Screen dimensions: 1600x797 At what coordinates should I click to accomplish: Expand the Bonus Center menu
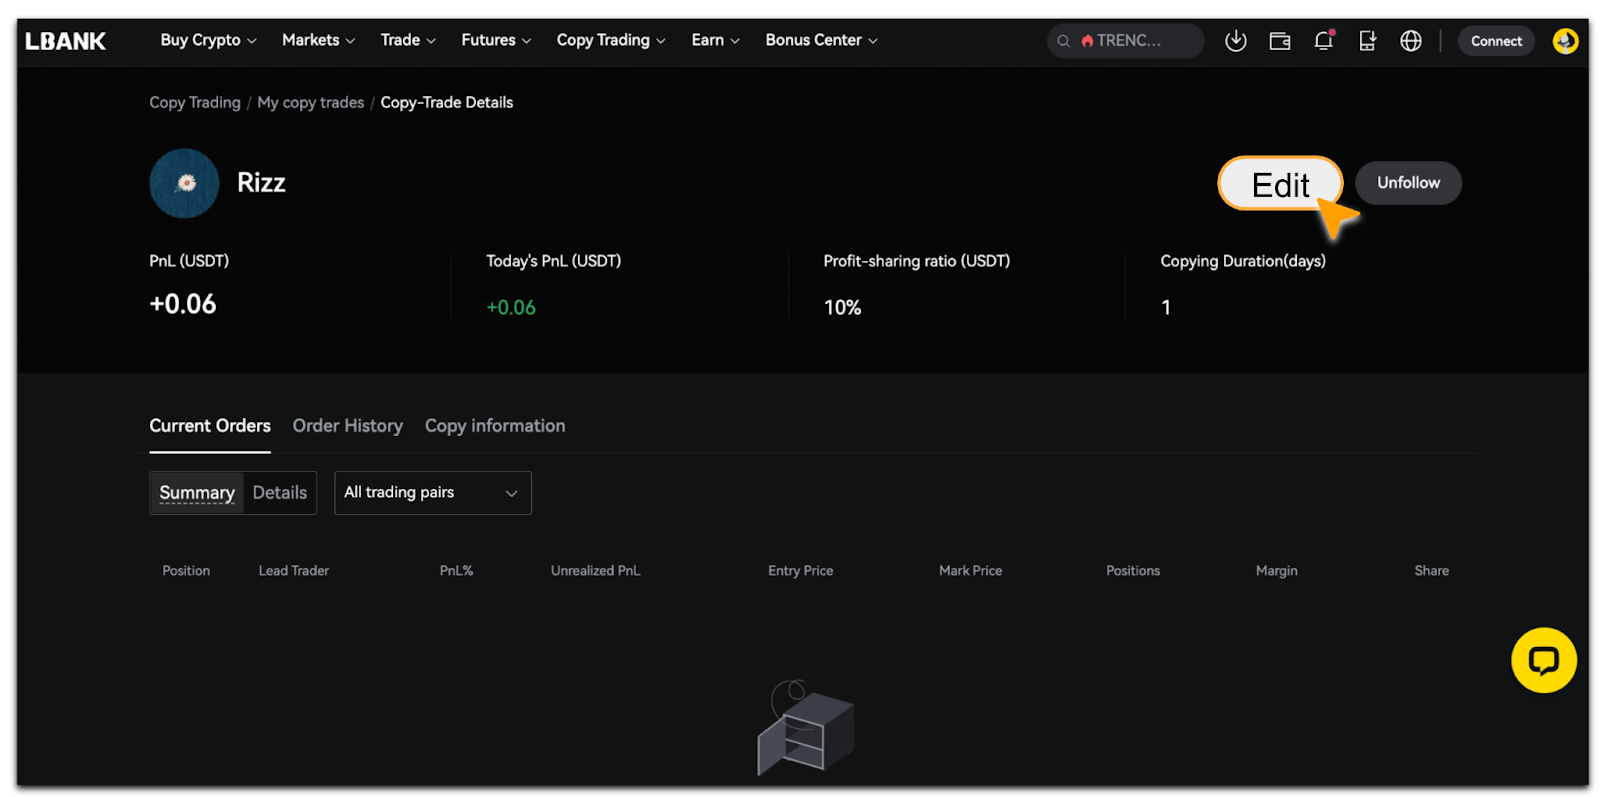point(821,41)
